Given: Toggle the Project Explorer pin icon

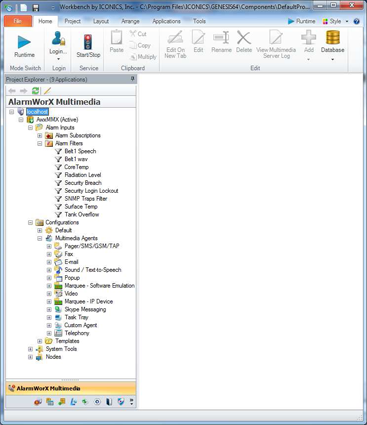Looking at the screenshot, I should [x=132, y=79].
